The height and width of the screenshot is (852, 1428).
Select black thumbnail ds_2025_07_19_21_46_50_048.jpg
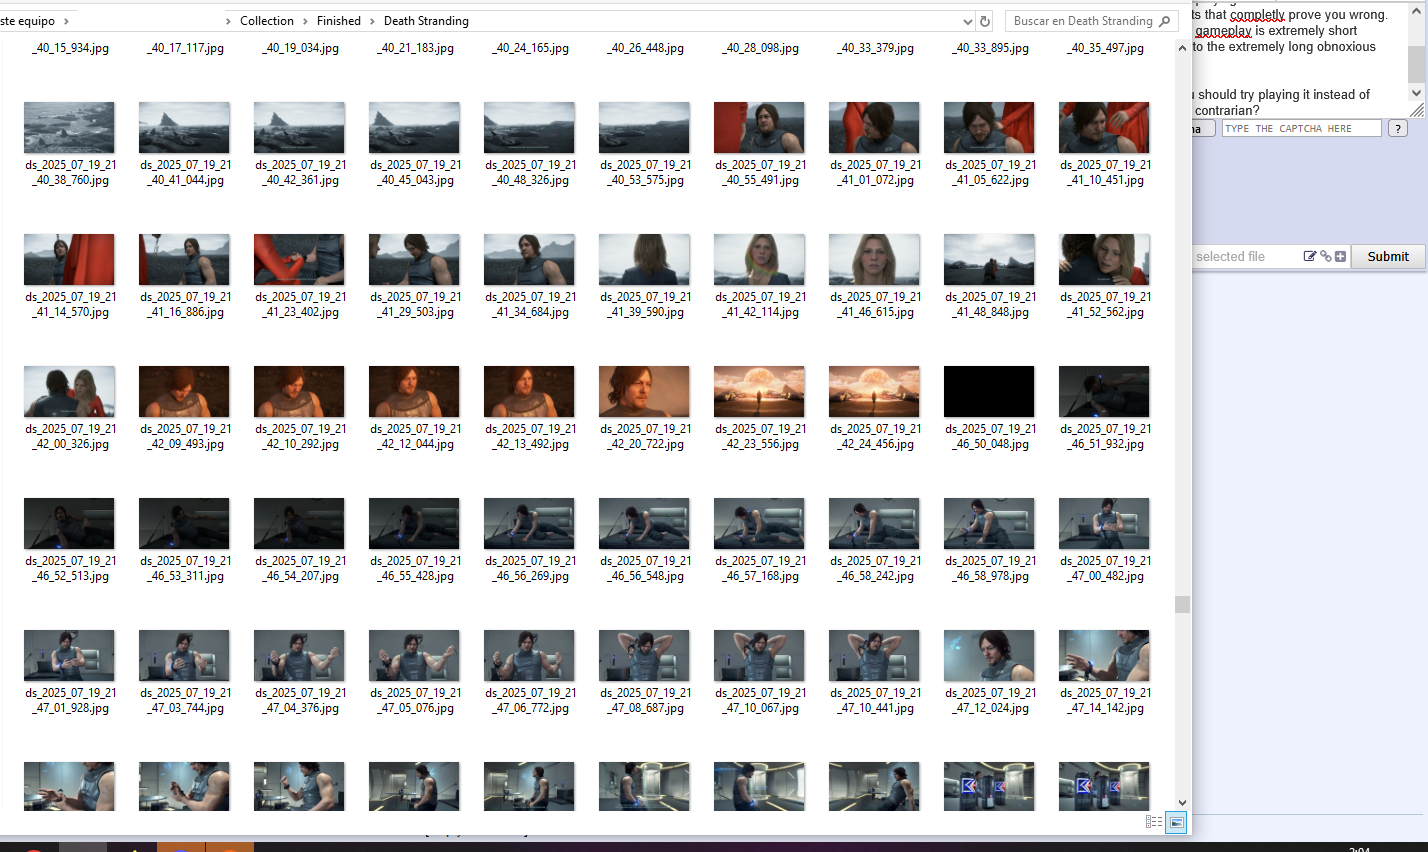pos(989,392)
